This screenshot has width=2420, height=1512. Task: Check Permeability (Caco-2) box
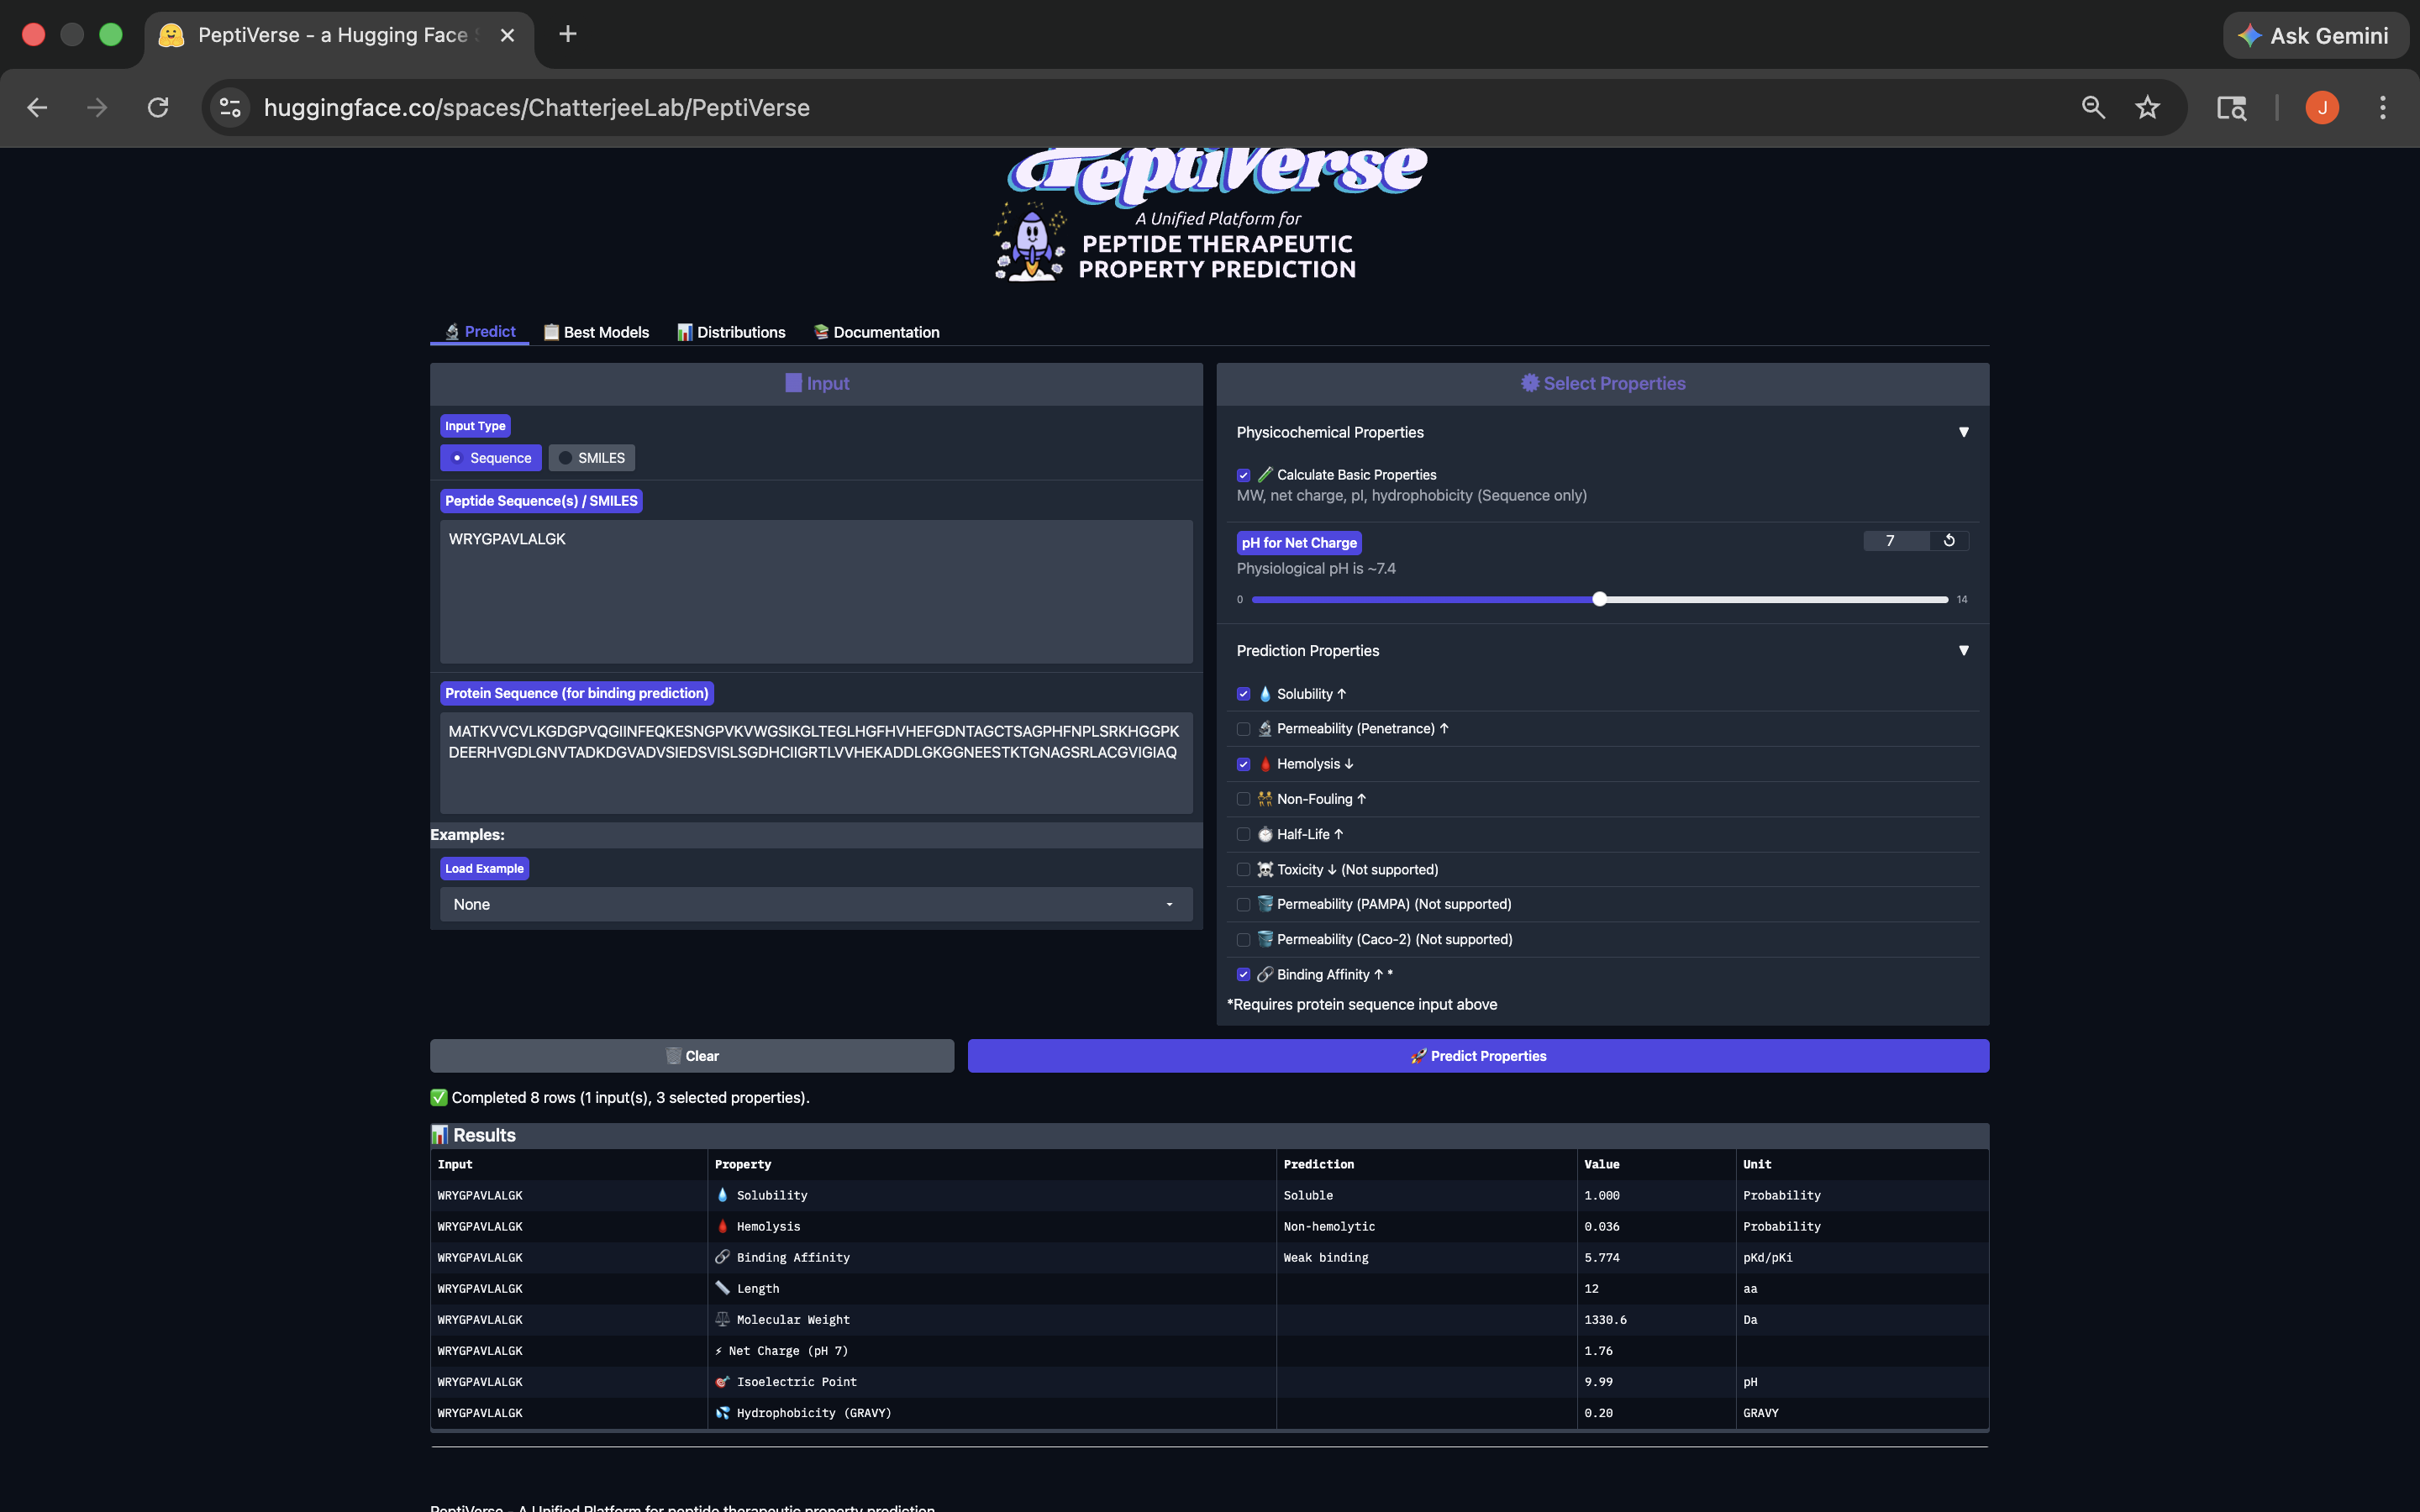click(x=1244, y=939)
